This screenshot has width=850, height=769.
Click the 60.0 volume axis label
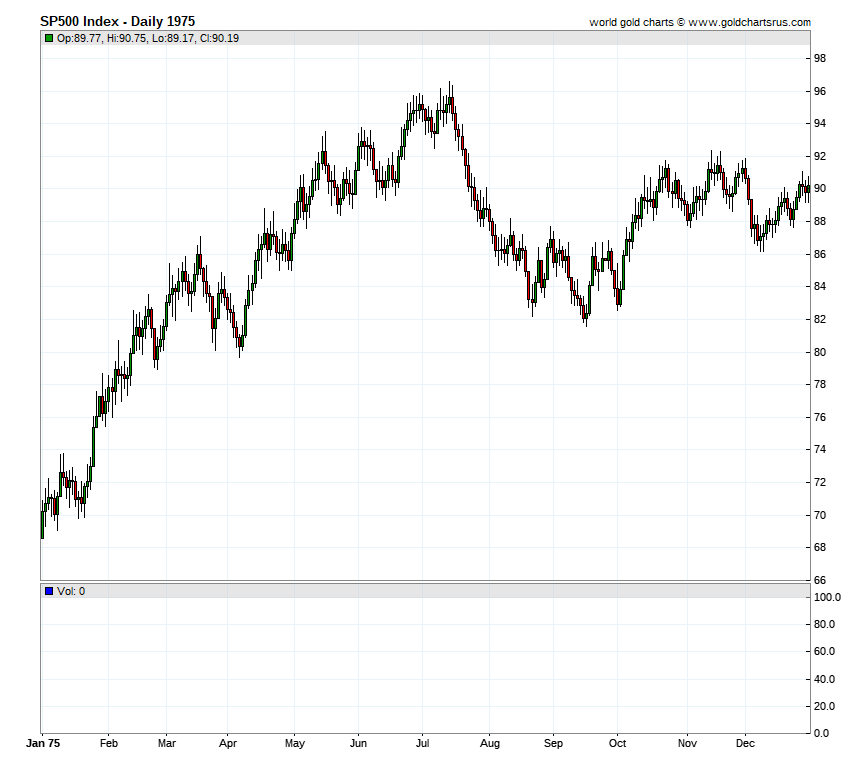click(825, 651)
